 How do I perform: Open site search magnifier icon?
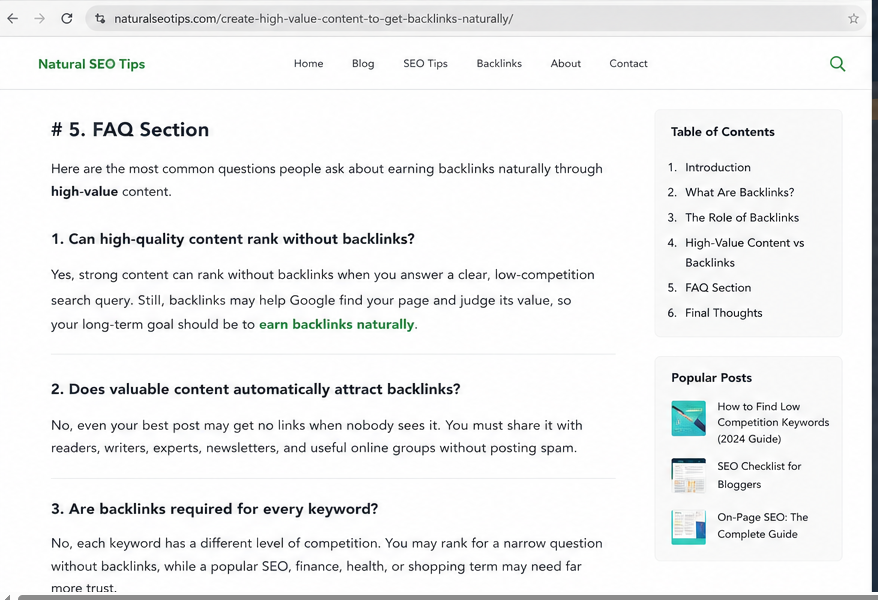(x=837, y=64)
